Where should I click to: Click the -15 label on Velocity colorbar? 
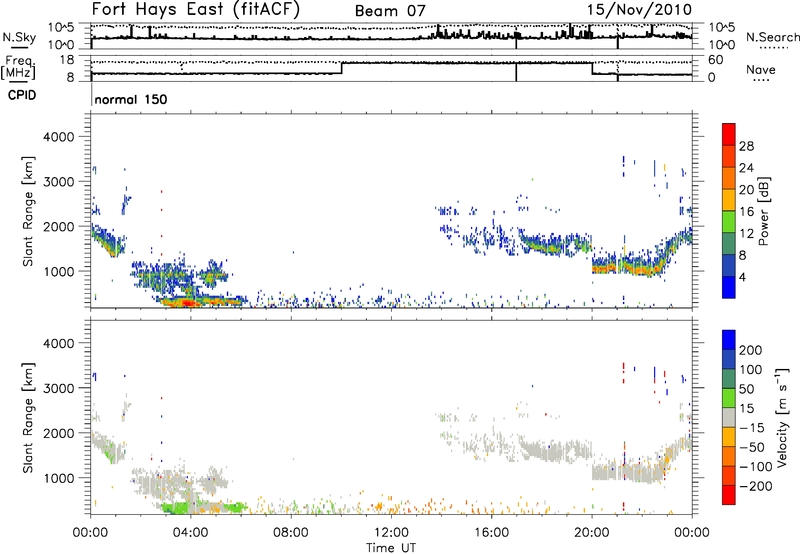(752, 428)
